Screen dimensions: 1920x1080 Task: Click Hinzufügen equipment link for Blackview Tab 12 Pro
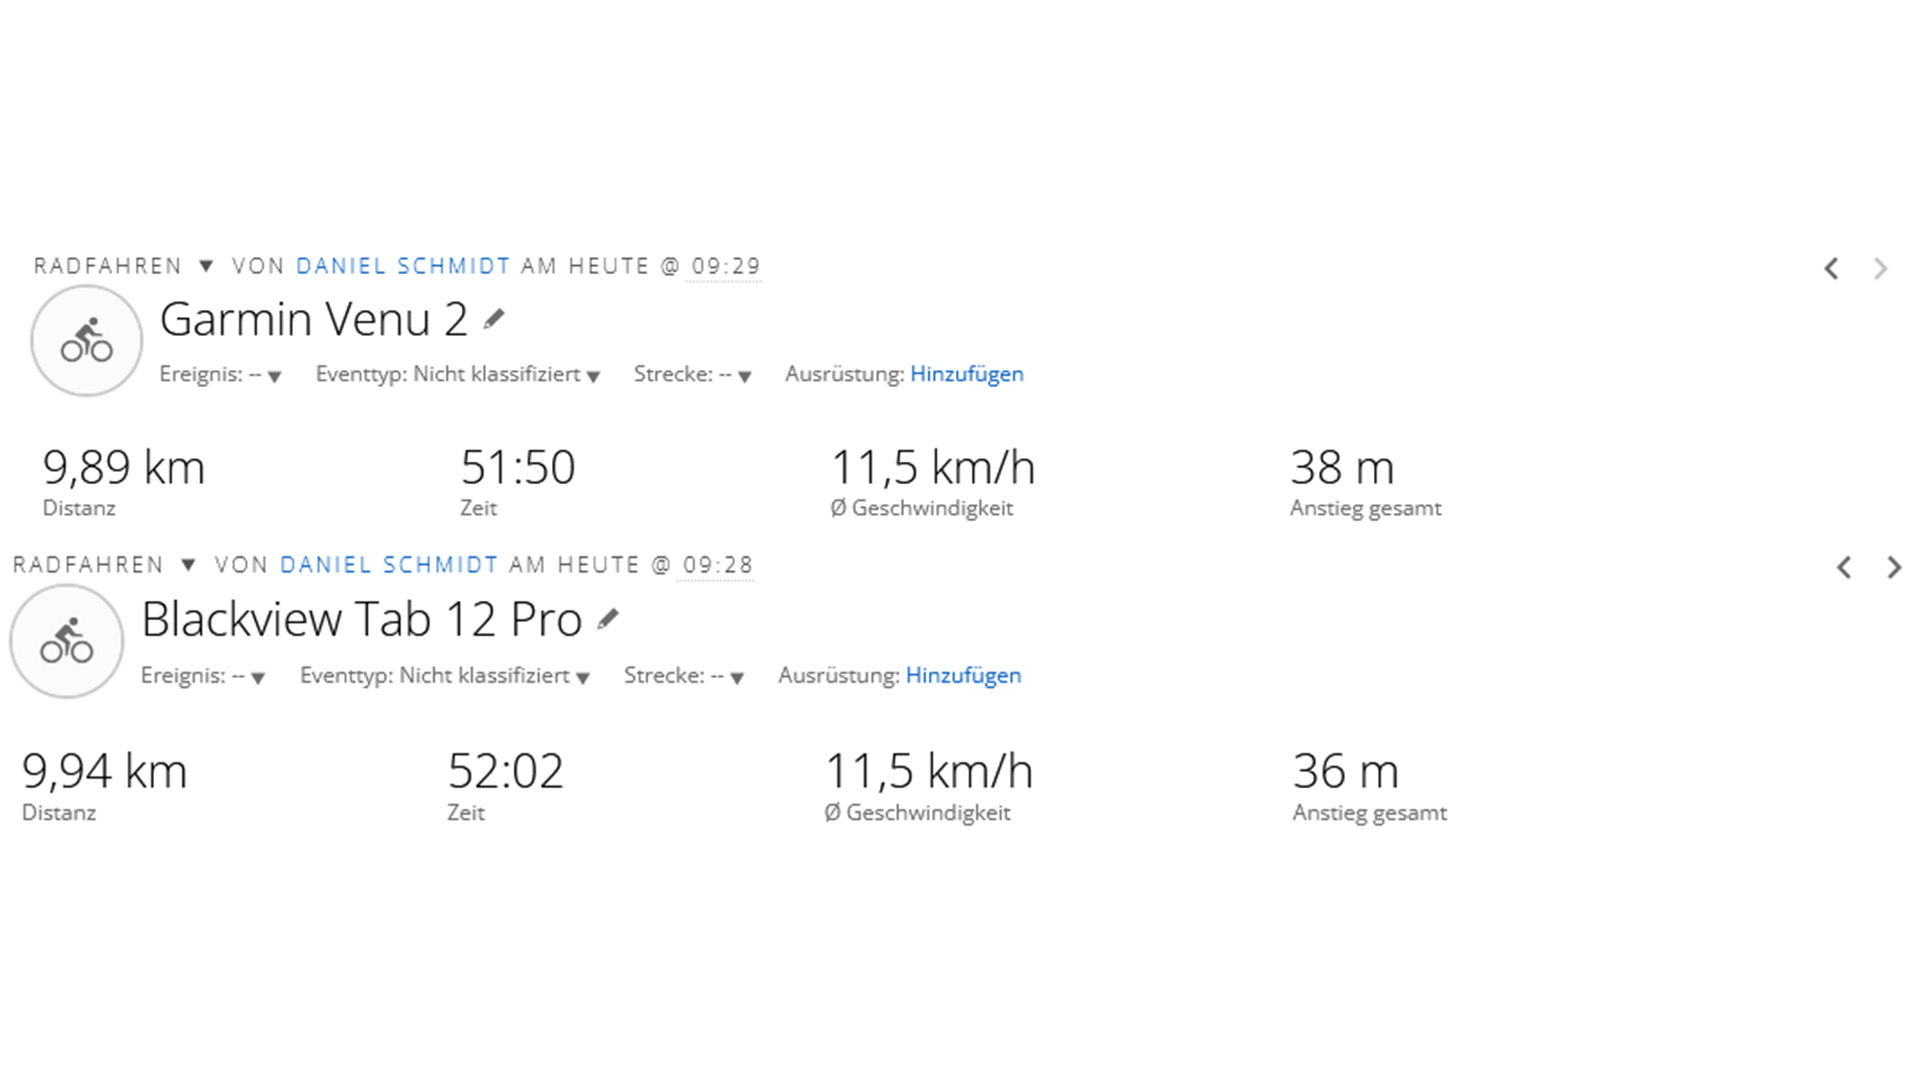963,675
